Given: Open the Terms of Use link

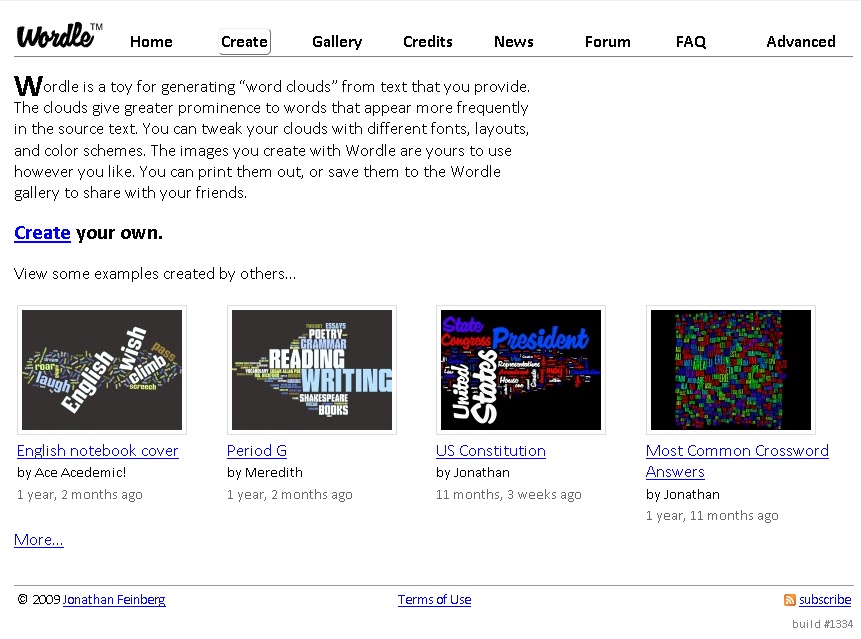Looking at the screenshot, I should pos(434,599).
